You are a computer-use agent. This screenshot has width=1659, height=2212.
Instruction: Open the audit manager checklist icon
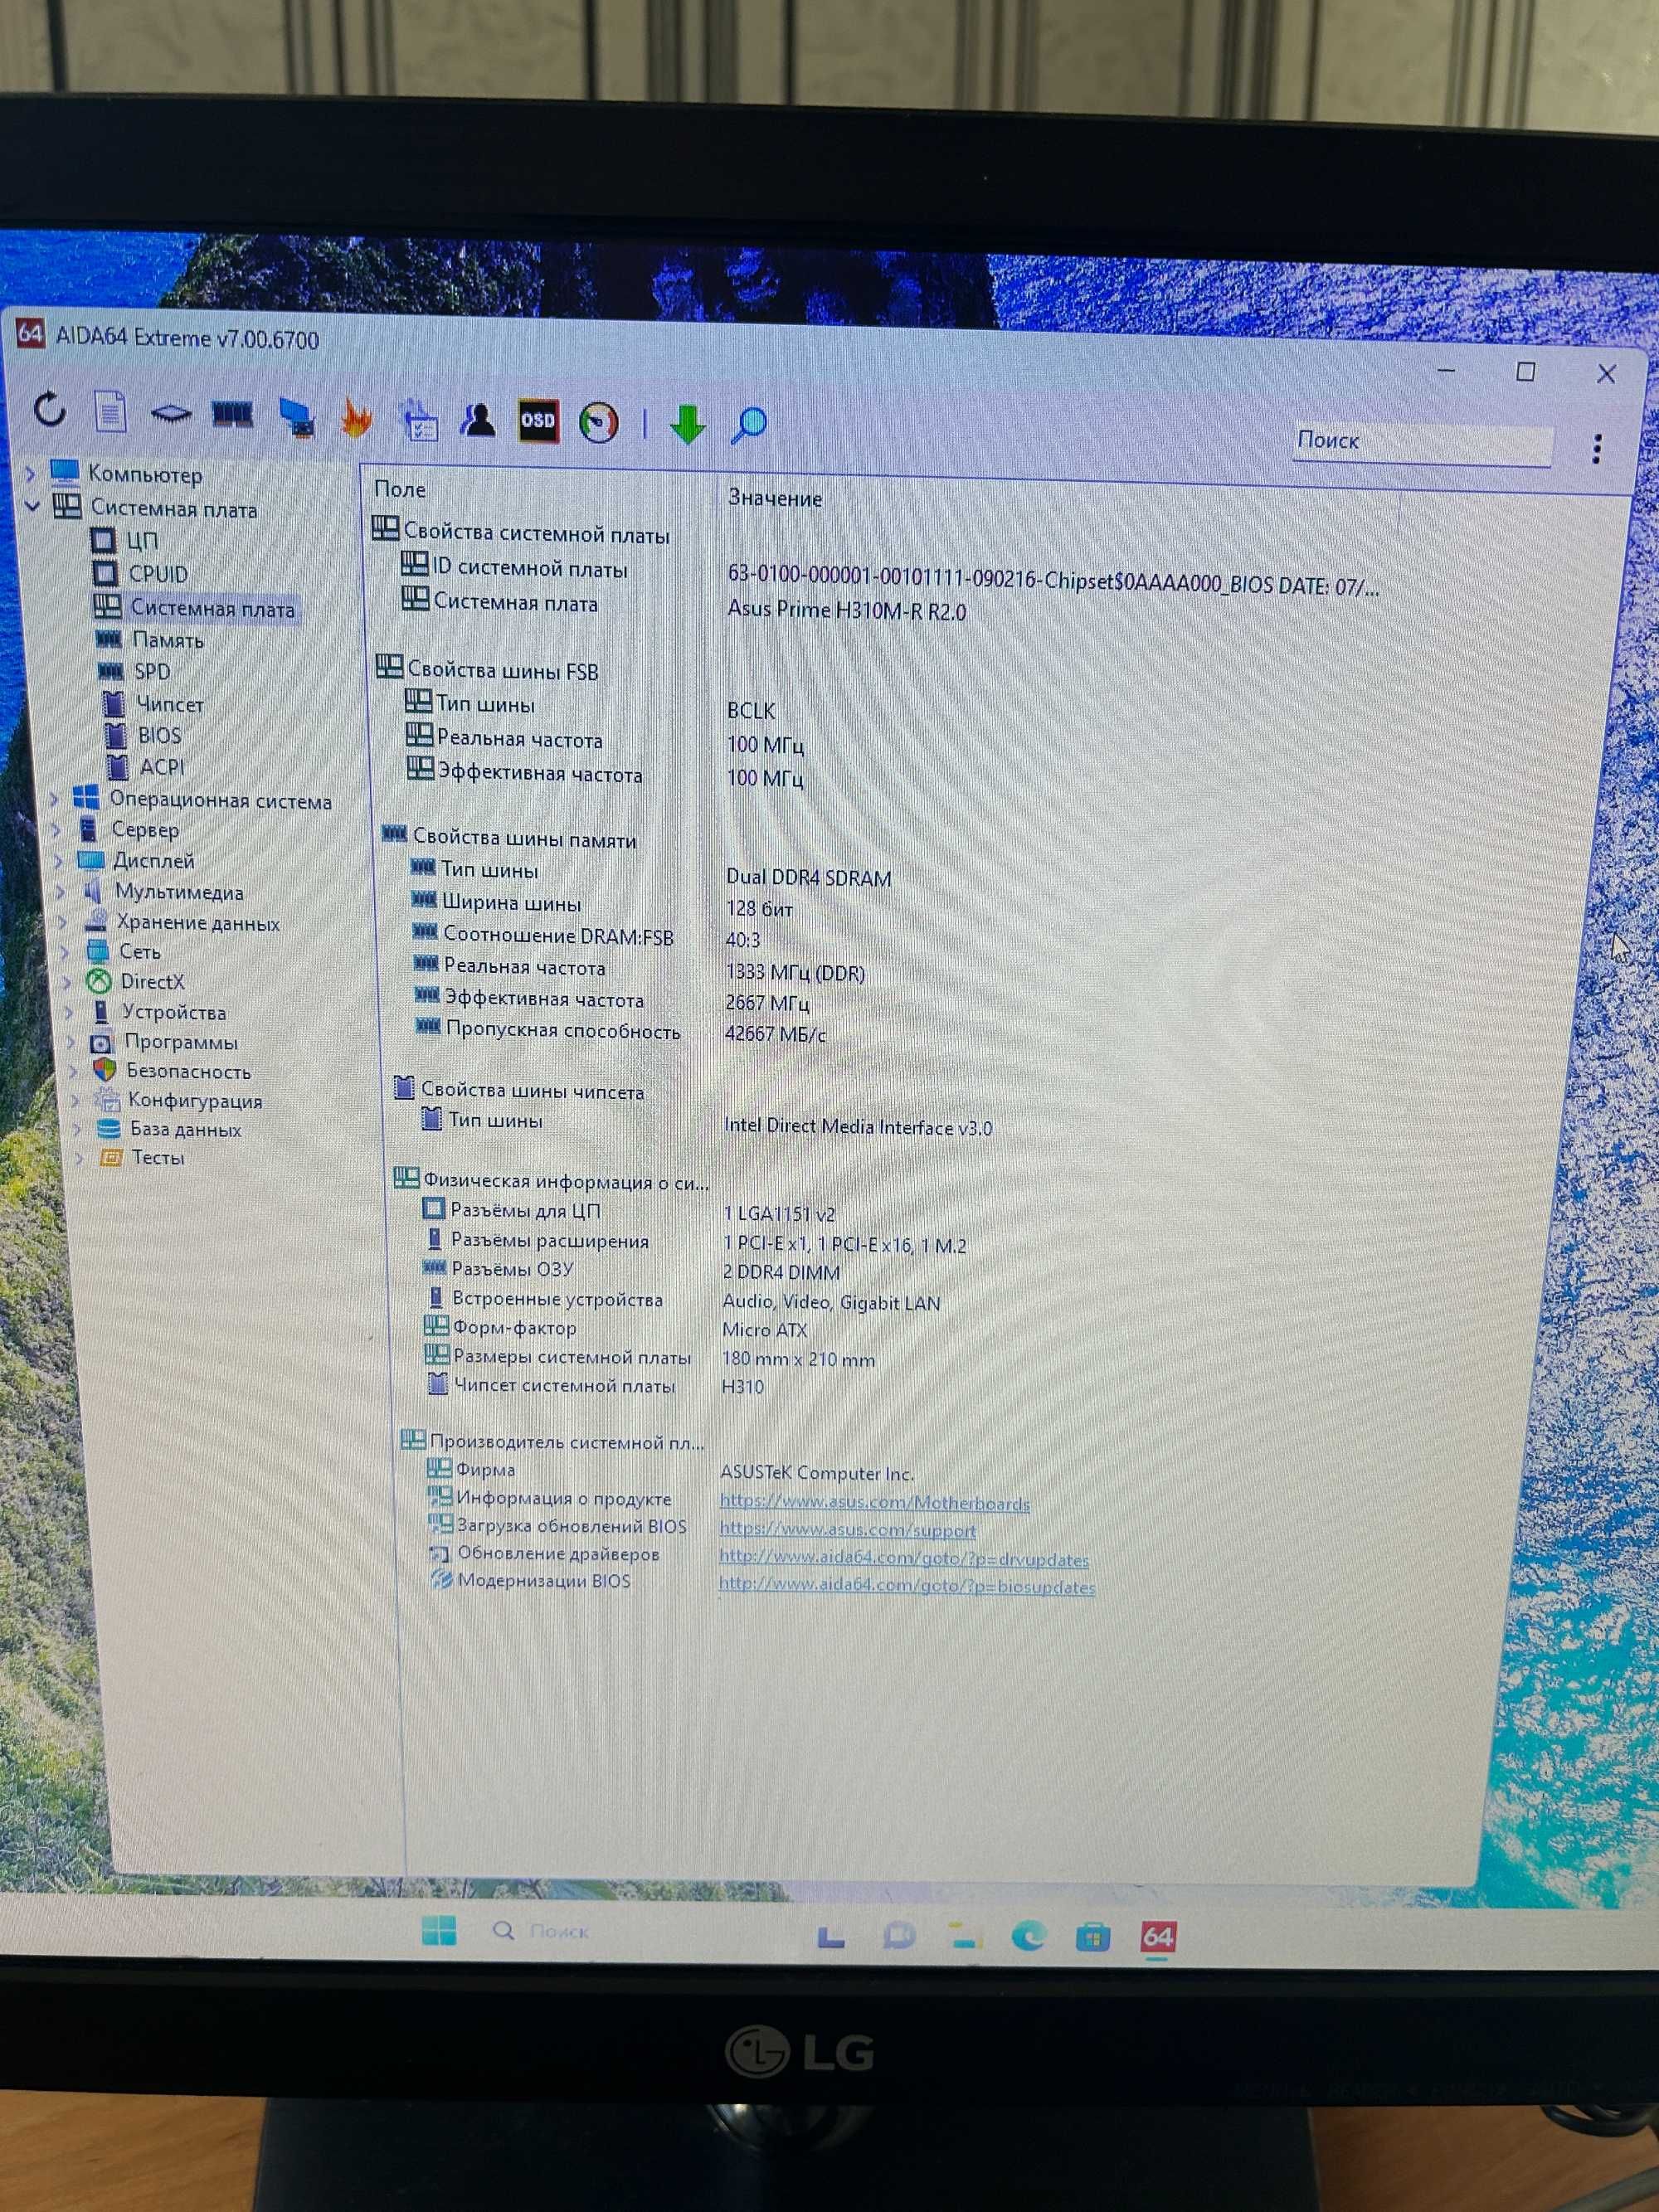[419, 420]
